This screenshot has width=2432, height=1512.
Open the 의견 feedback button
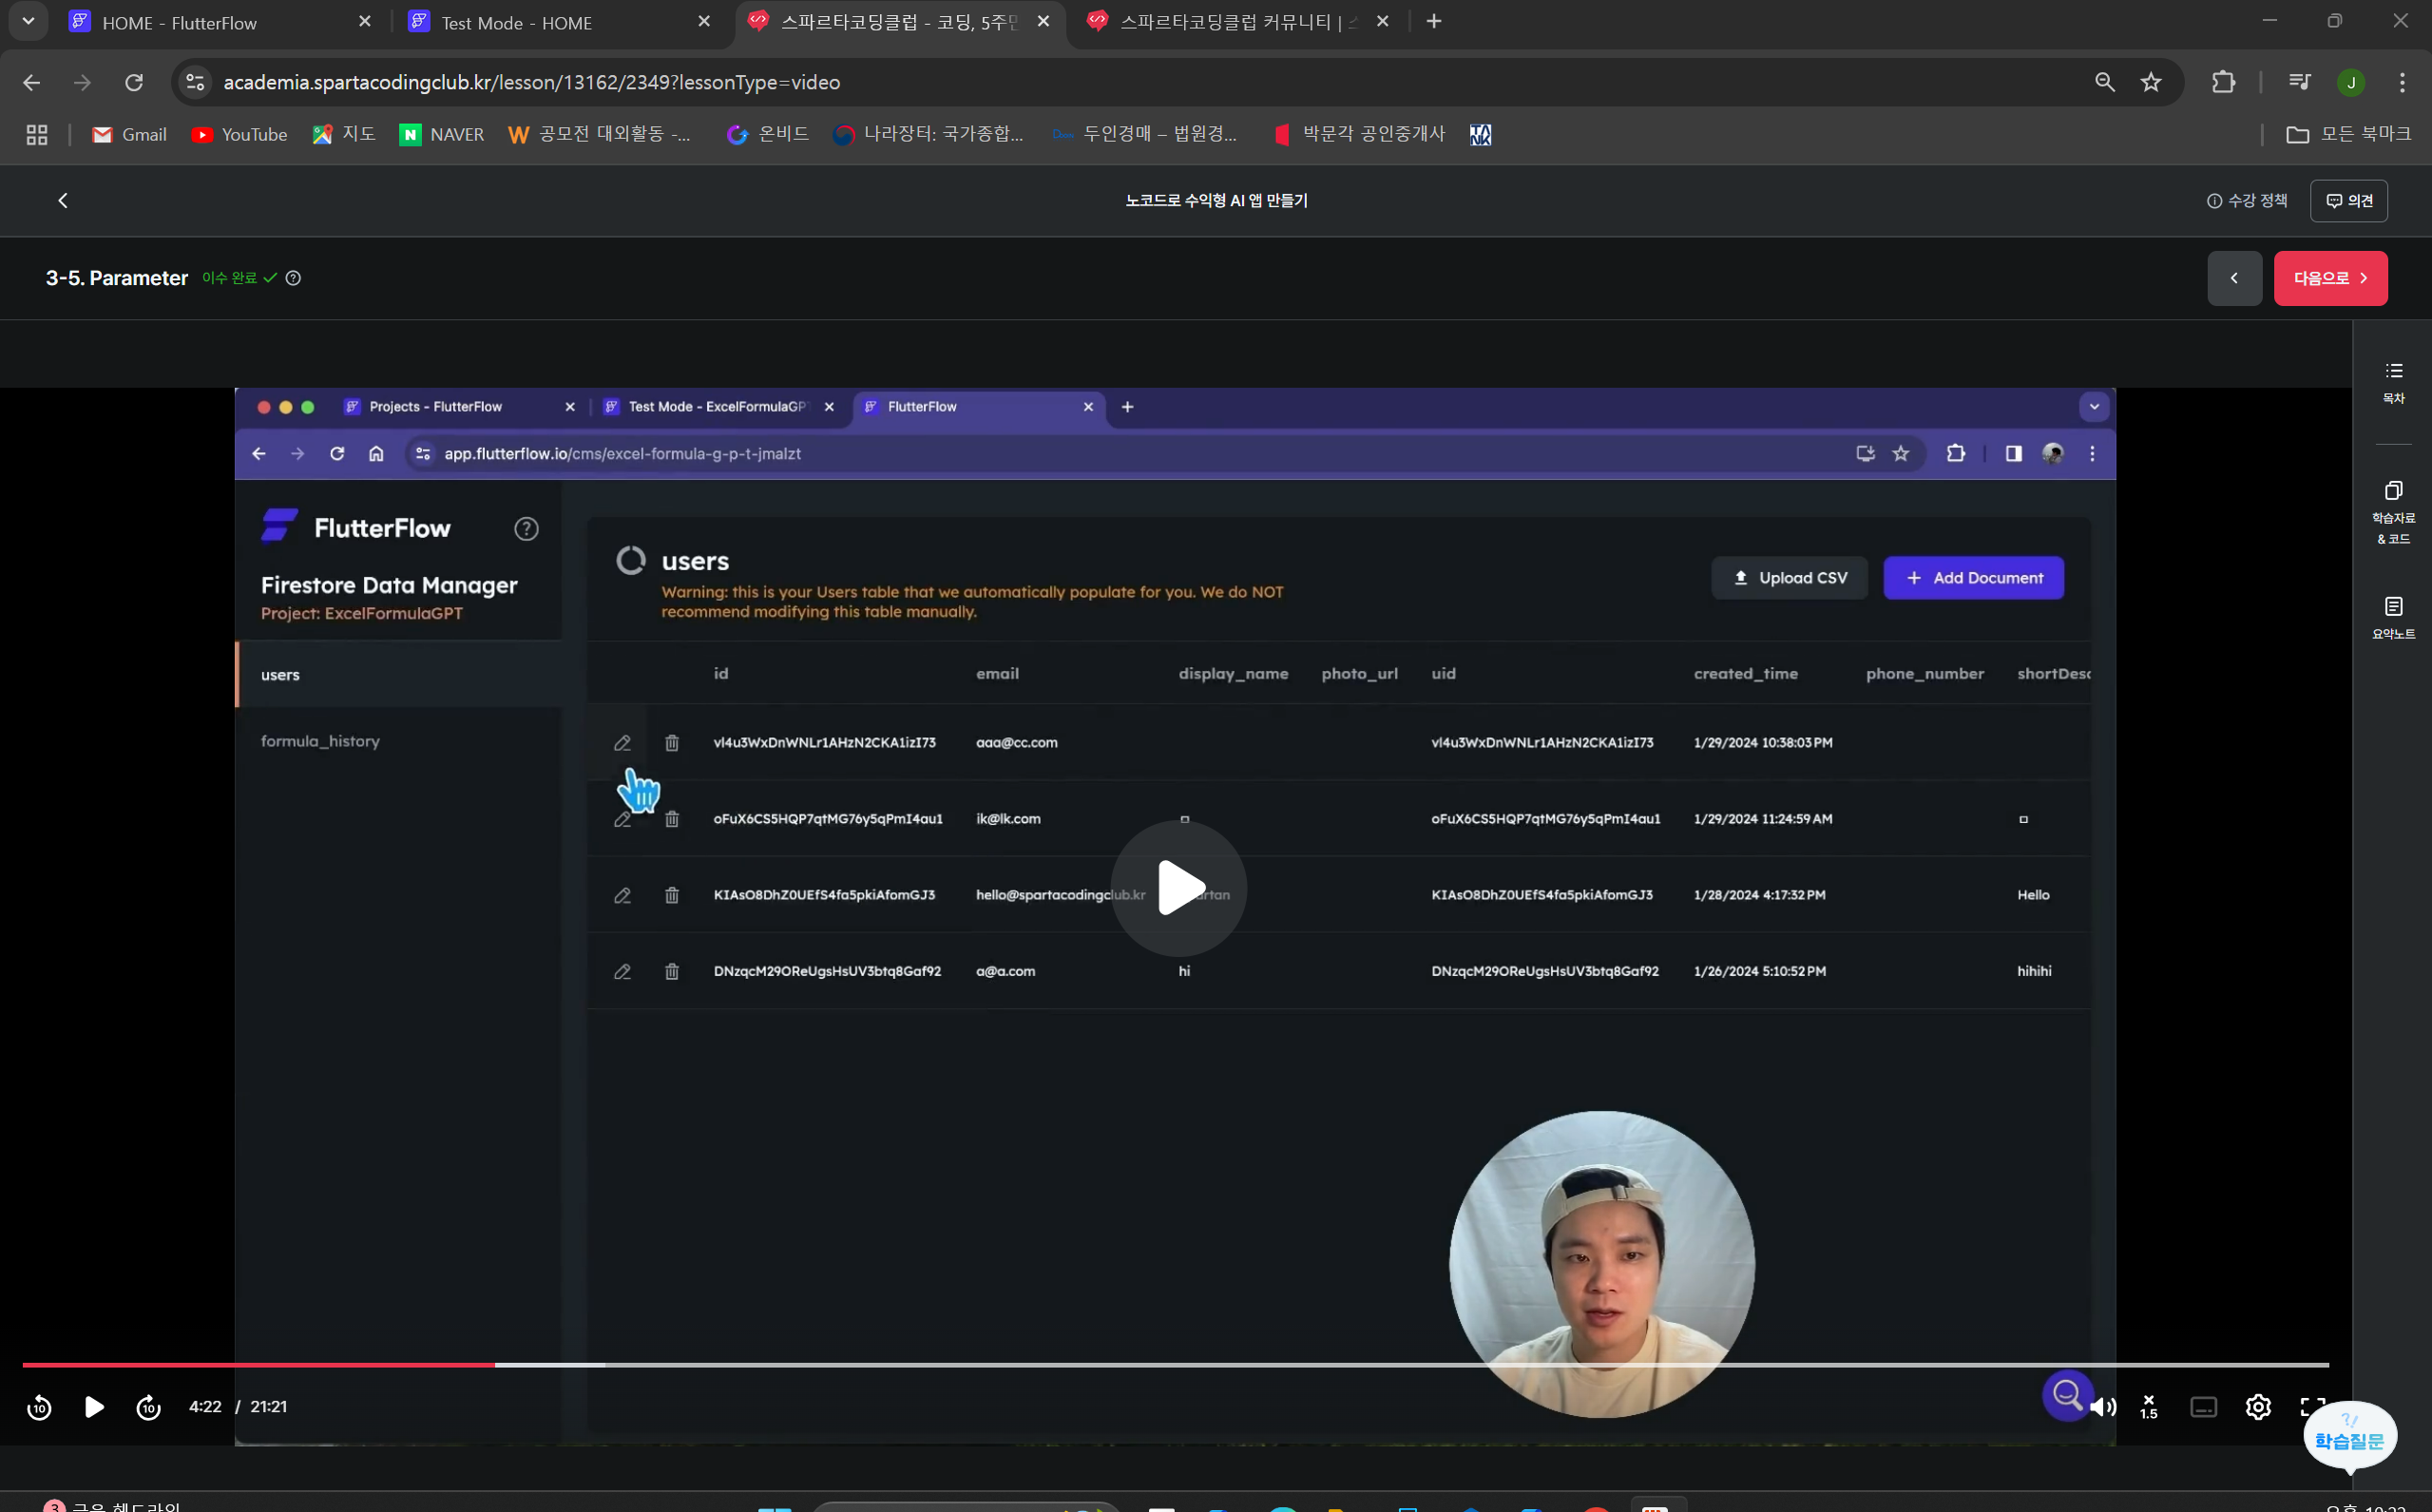pyautogui.click(x=2349, y=201)
